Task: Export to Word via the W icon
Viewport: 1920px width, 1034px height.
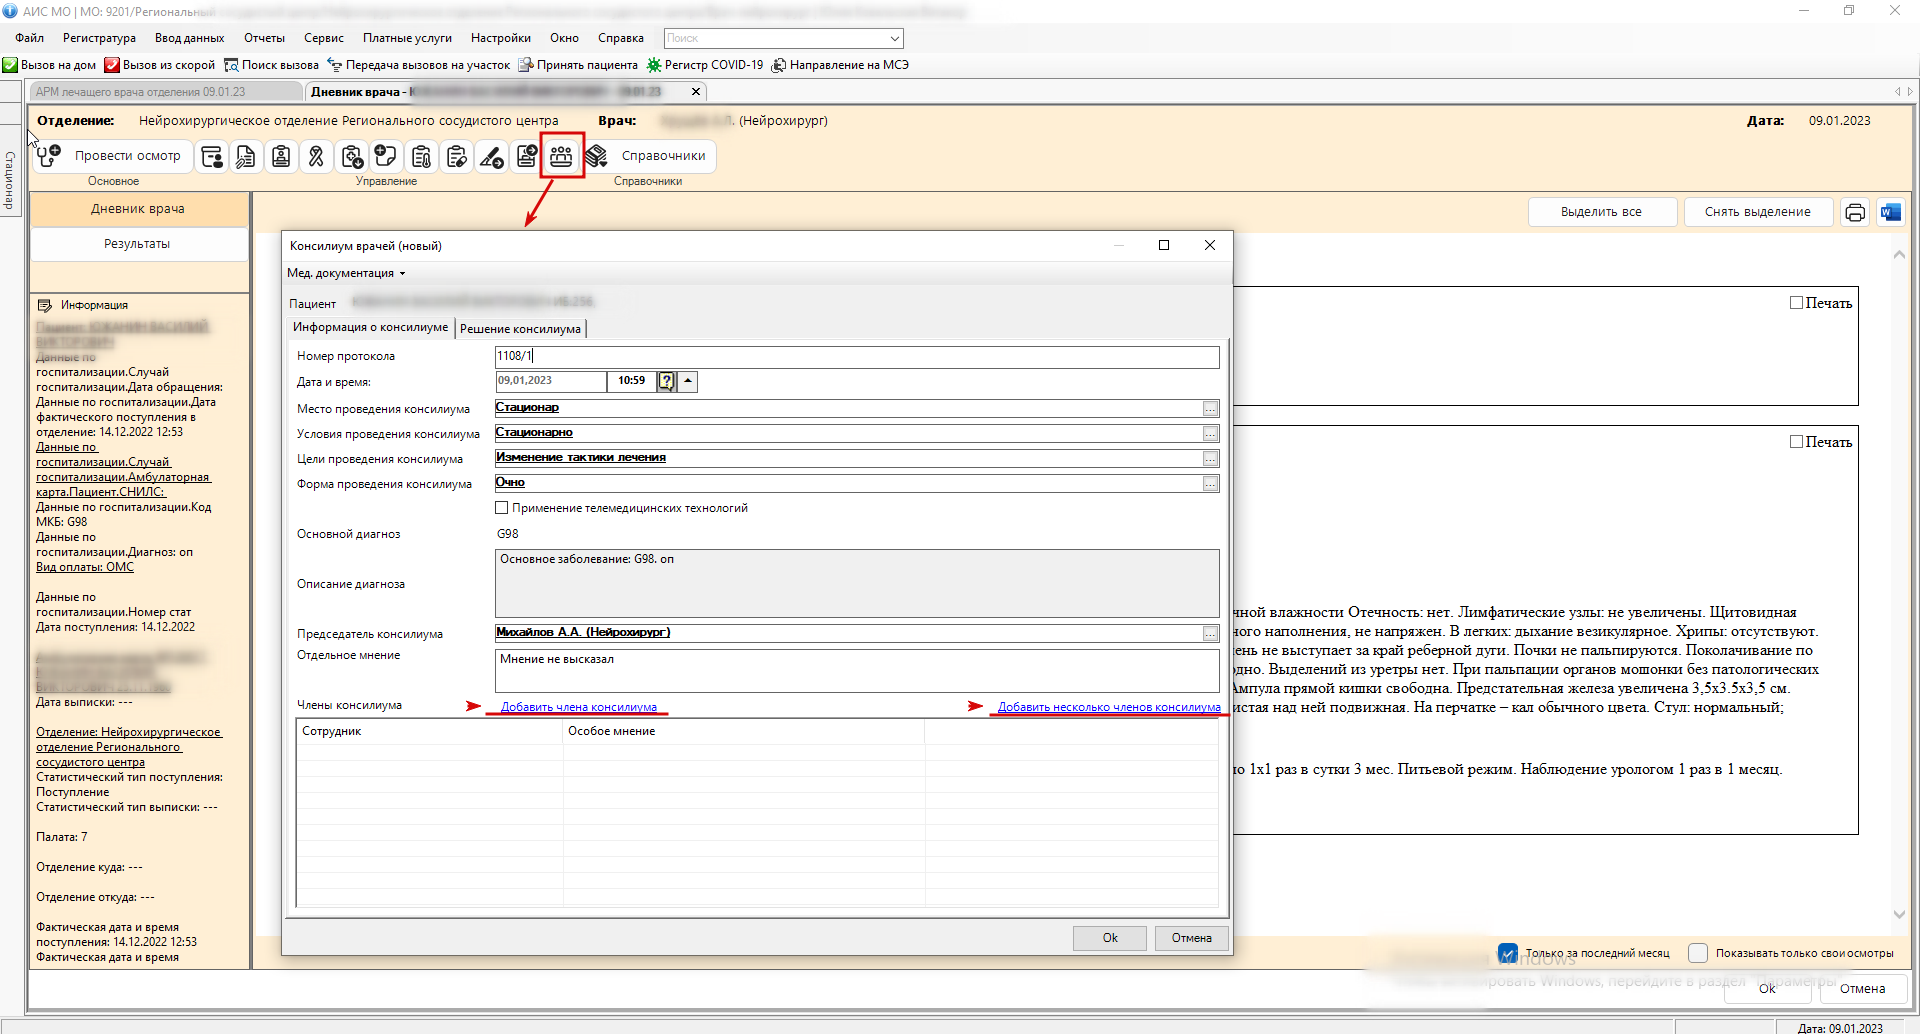Action: pos(1890,212)
